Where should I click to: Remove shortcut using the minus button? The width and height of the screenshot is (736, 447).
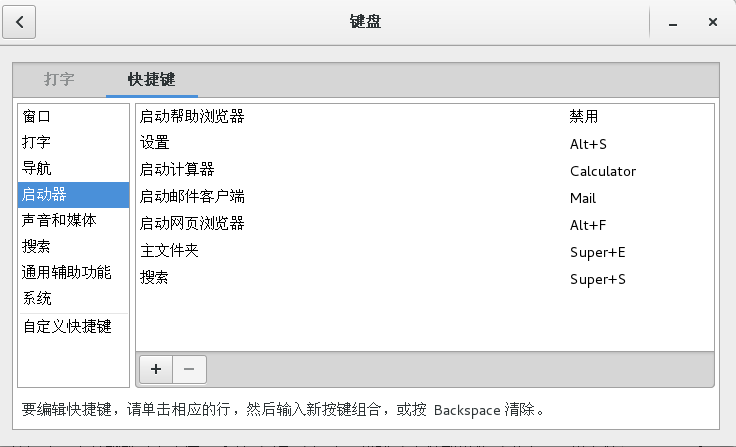coord(189,370)
